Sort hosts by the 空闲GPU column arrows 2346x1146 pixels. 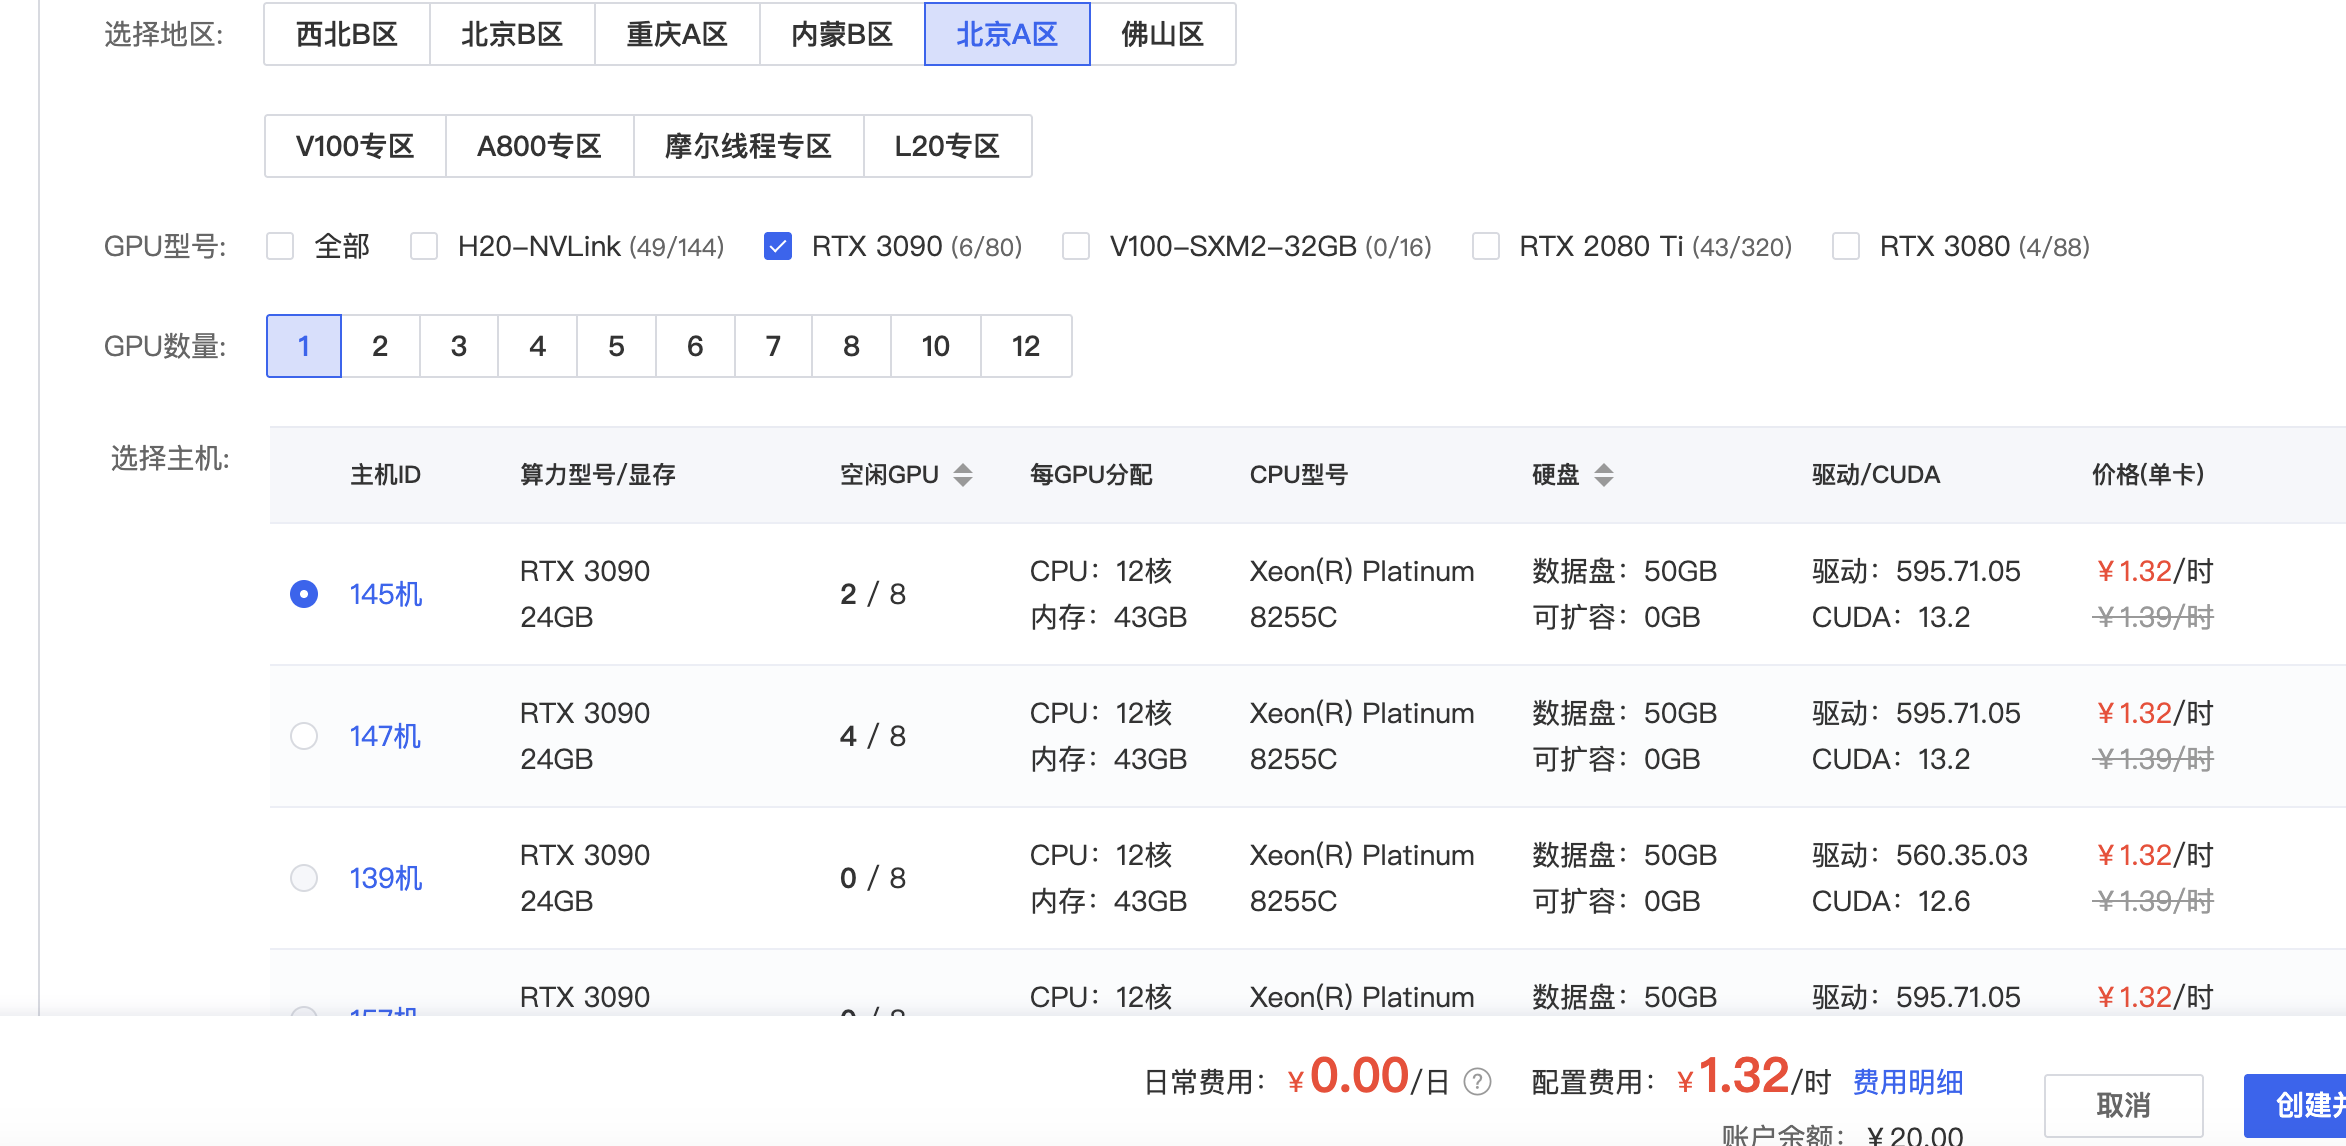[962, 475]
